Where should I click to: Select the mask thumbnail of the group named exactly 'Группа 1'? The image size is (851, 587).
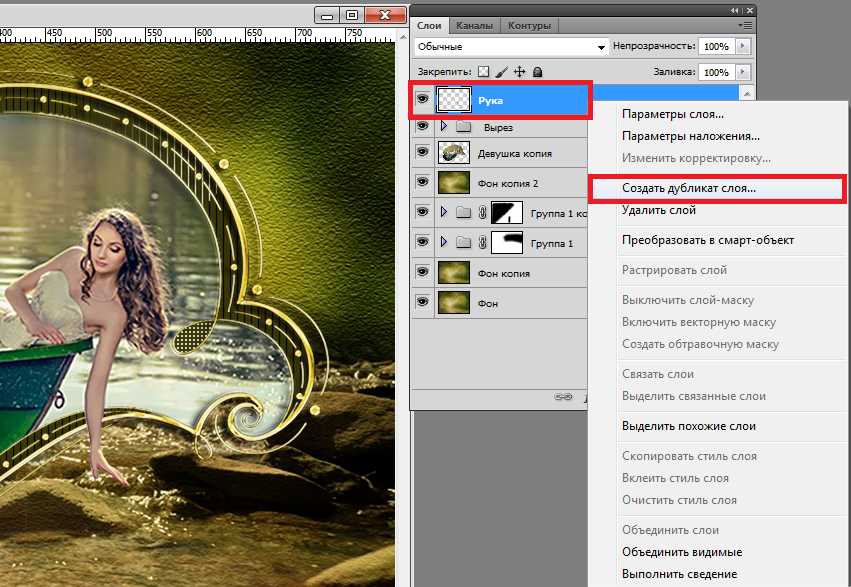tap(507, 243)
